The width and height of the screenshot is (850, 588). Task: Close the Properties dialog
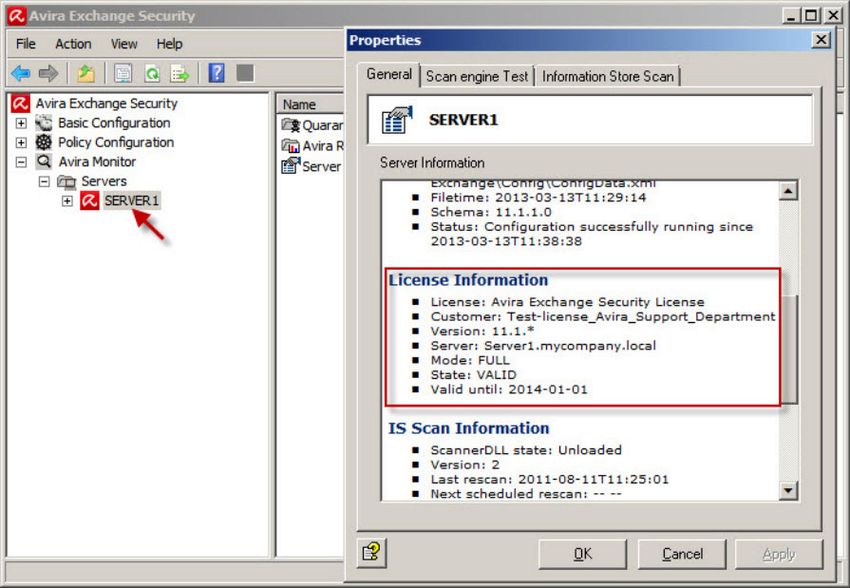pyautogui.click(x=821, y=40)
